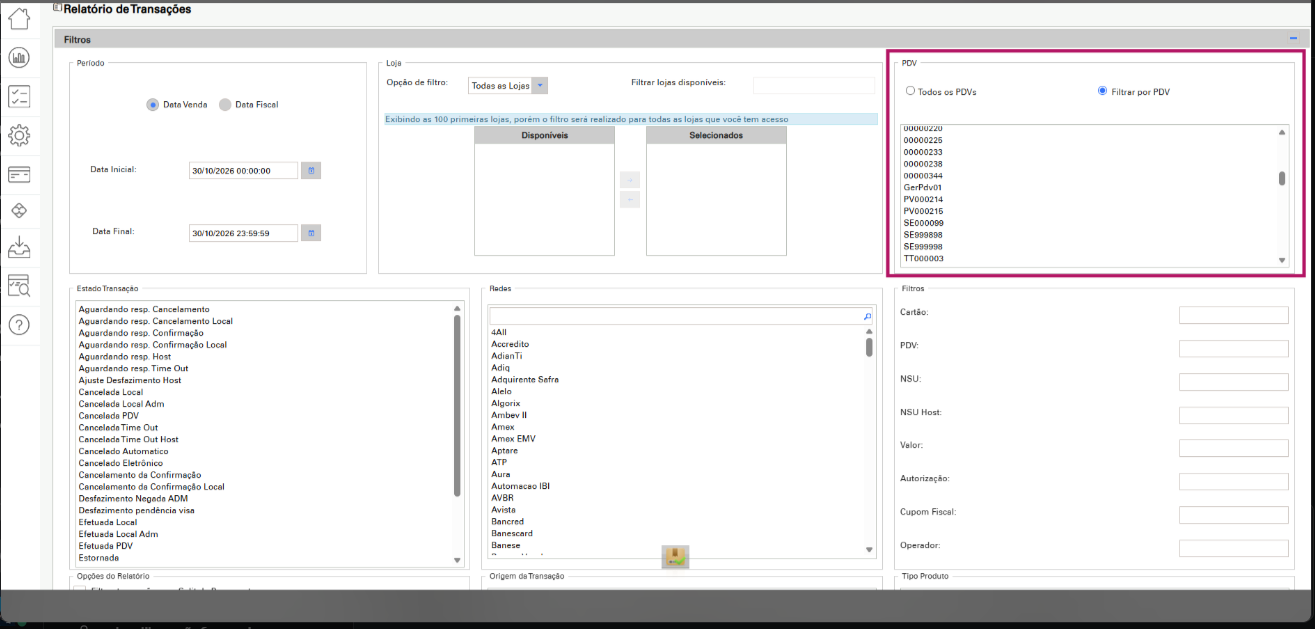Open the download tray sidebar icon
This screenshot has height=629, width=1315.
click(x=19, y=247)
